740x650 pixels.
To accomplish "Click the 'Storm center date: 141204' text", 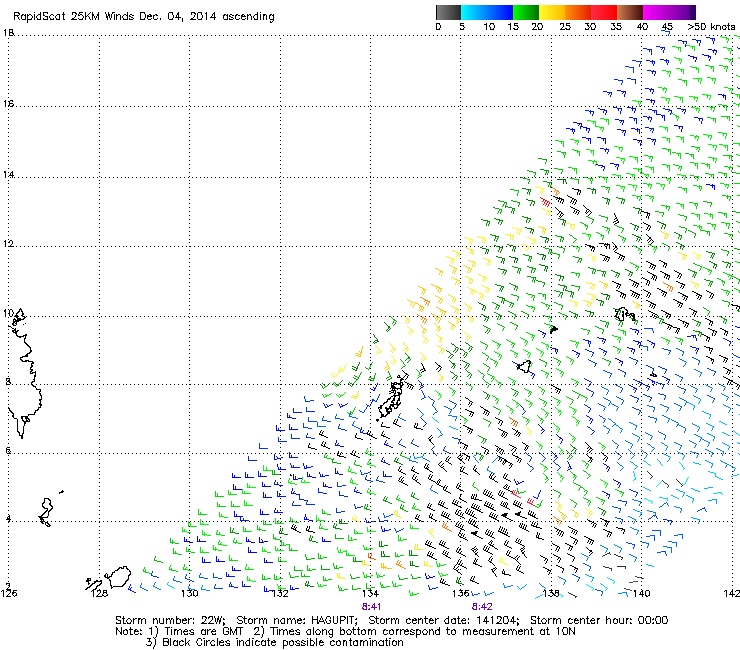I will (443, 620).
